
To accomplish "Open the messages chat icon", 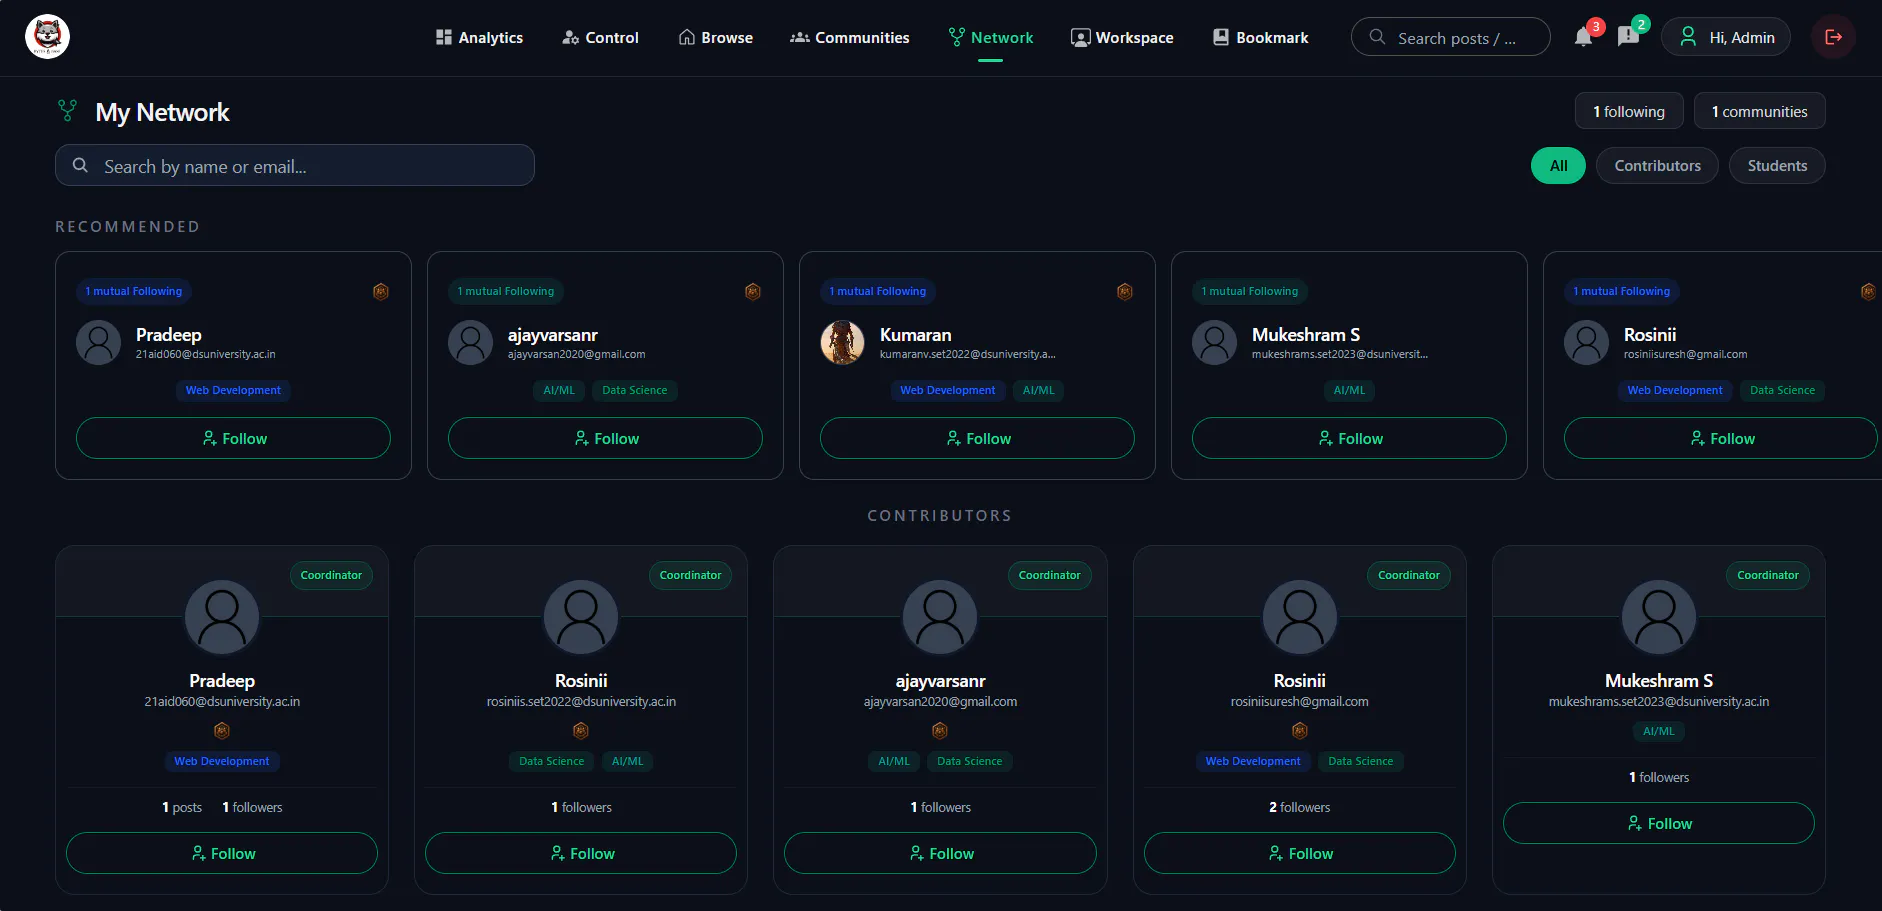I will pyautogui.click(x=1628, y=37).
